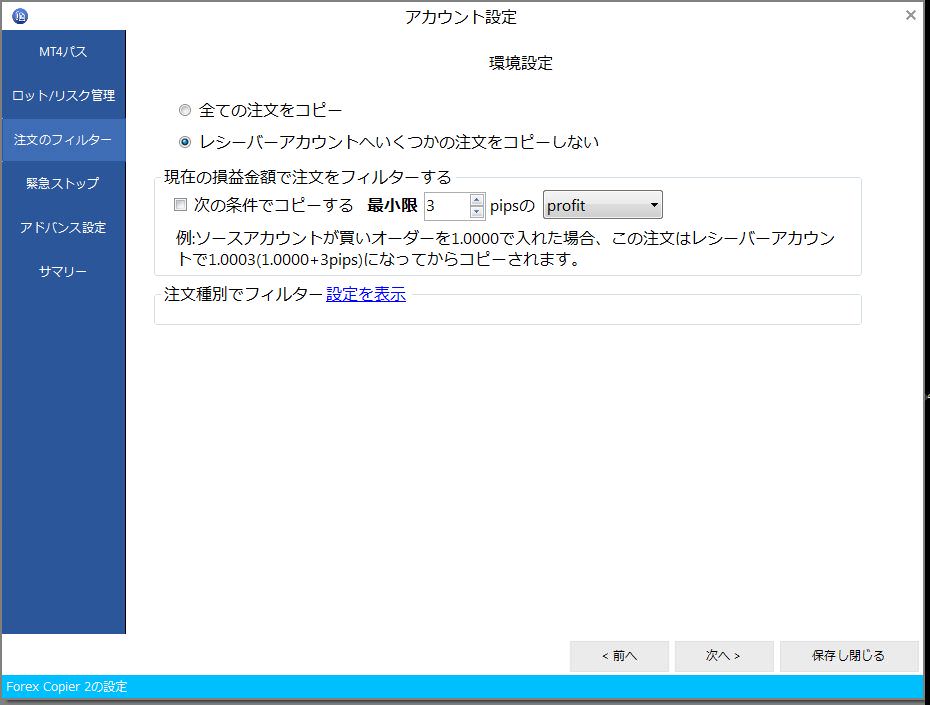Choose レシーバーアカウントへいくつかの注文をコピーしない option
Viewport: 930px width, 705px height.
(x=184, y=142)
